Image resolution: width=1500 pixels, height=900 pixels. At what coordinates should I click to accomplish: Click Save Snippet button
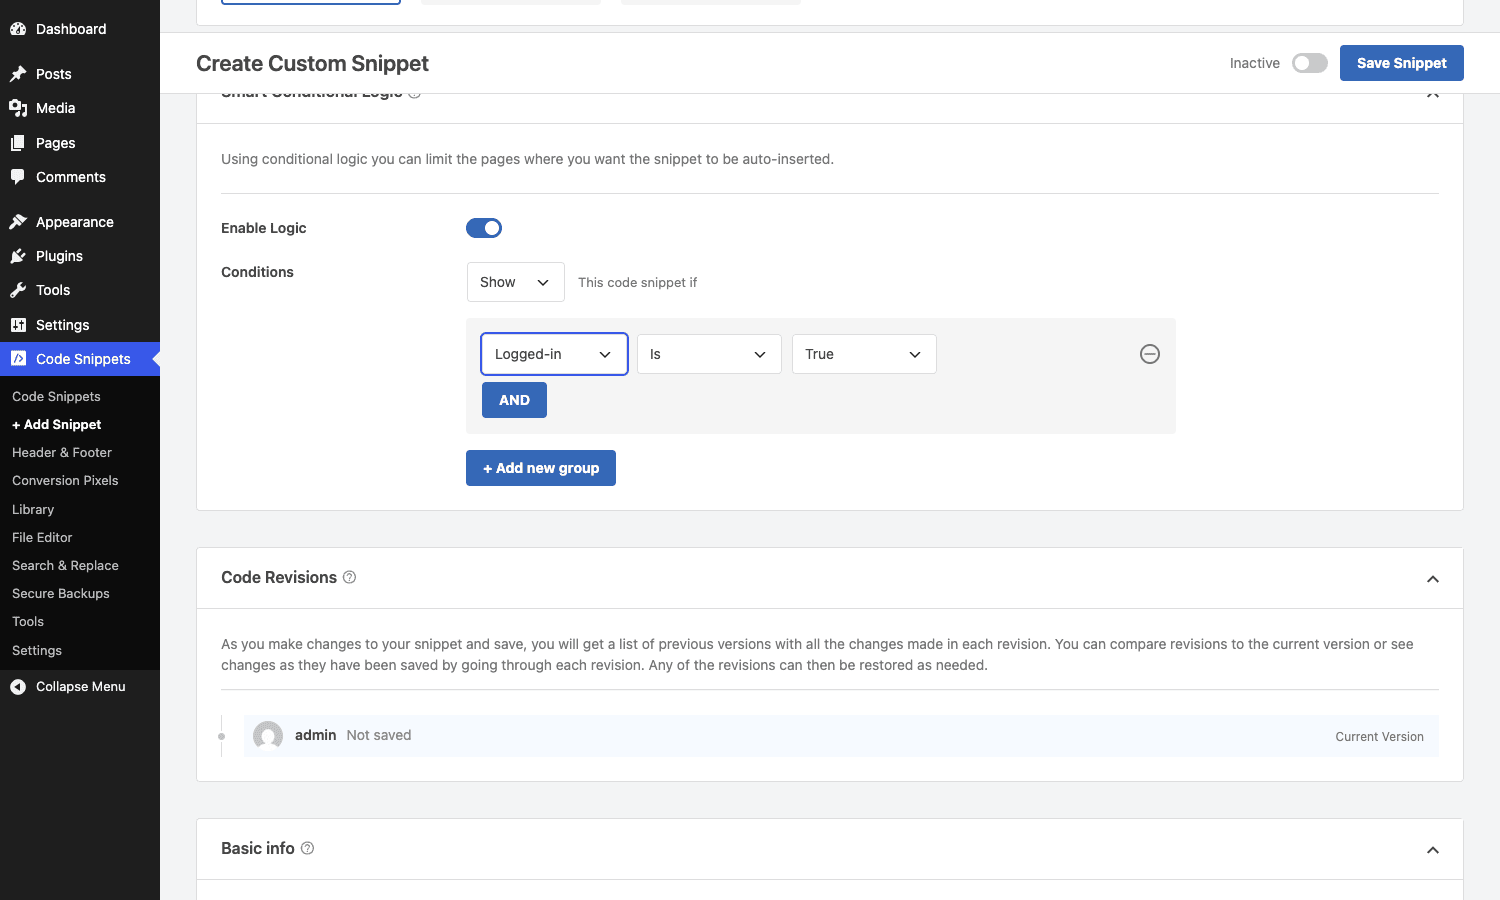pyautogui.click(x=1401, y=63)
